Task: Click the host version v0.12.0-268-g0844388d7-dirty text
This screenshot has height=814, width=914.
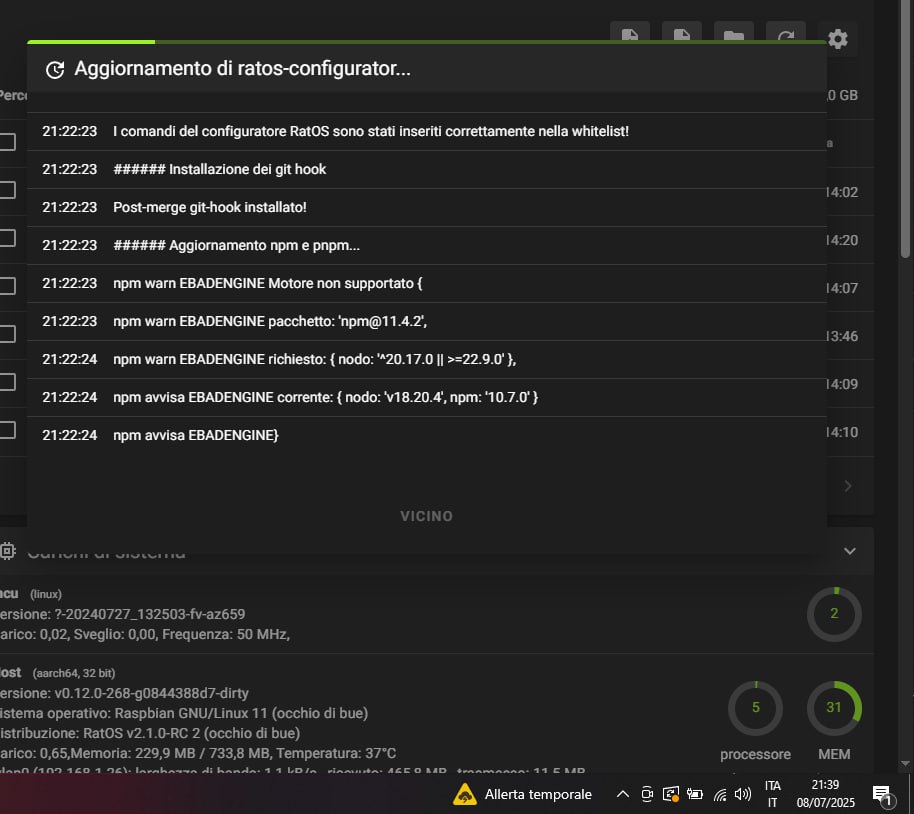Action: [x=124, y=693]
